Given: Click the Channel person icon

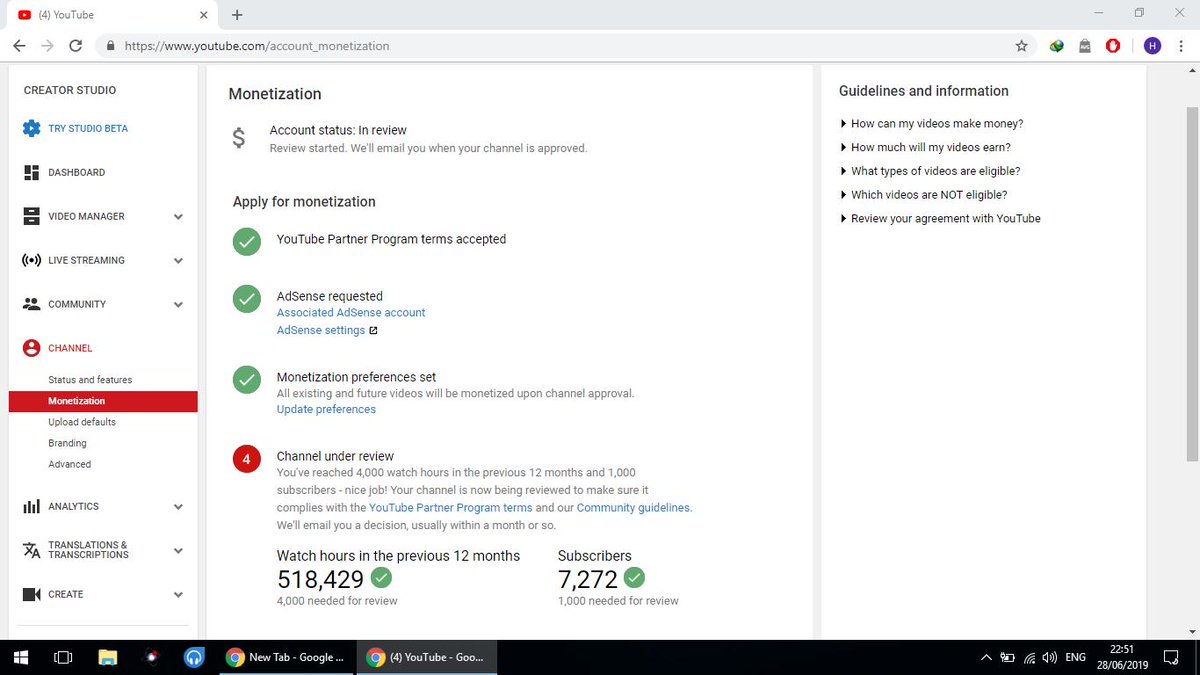Looking at the screenshot, I should point(31,348).
